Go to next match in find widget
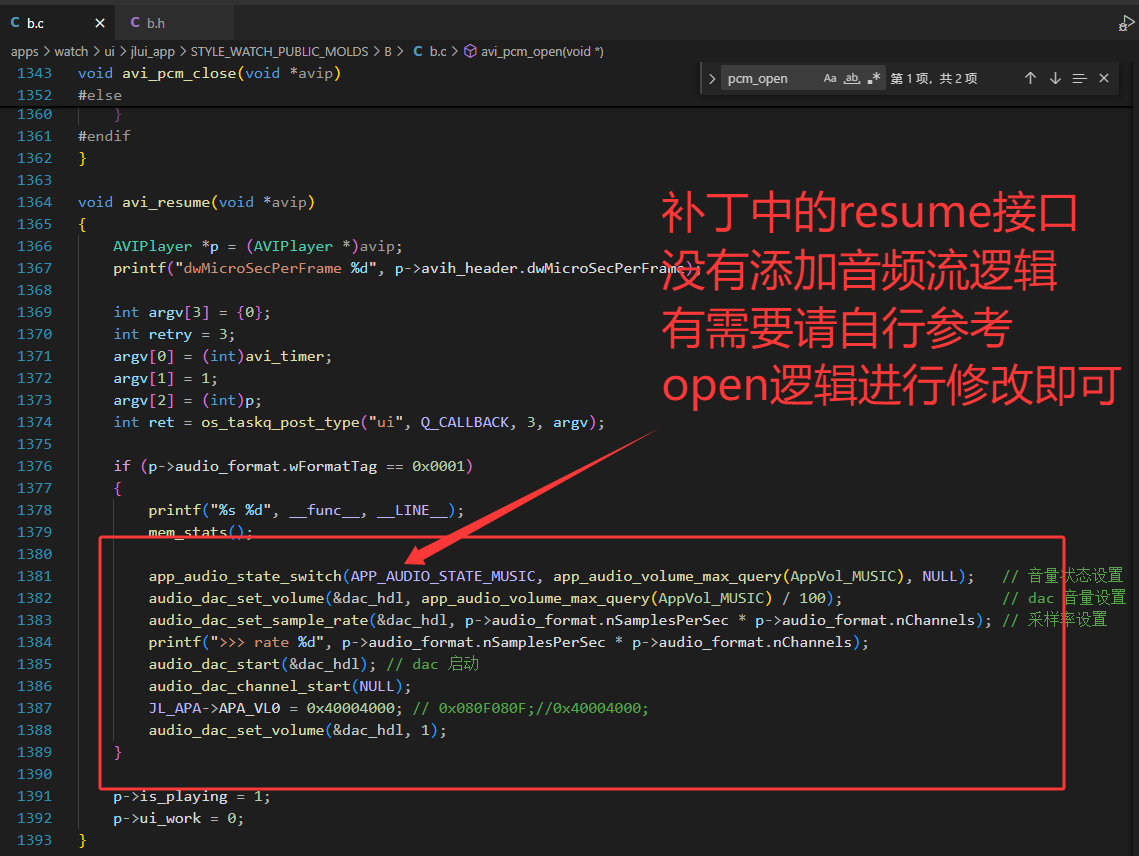The image size is (1139, 856). pos(1055,78)
